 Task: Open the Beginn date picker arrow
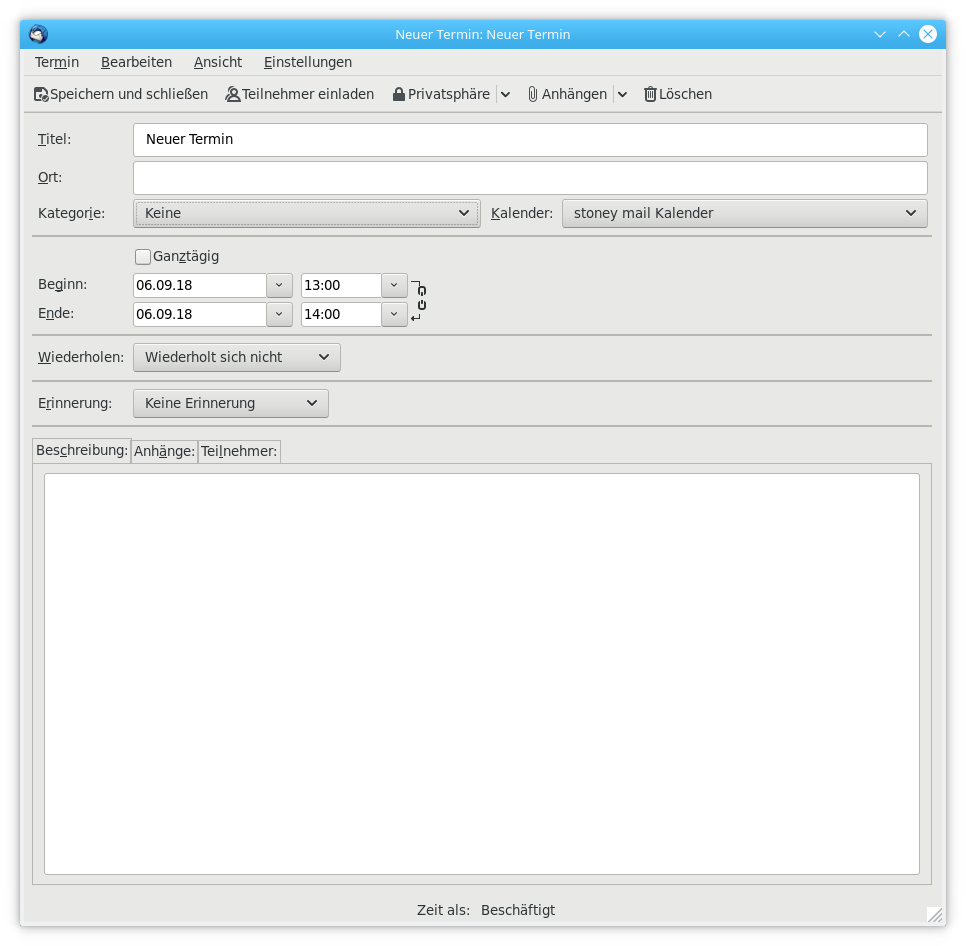(x=280, y=285)
